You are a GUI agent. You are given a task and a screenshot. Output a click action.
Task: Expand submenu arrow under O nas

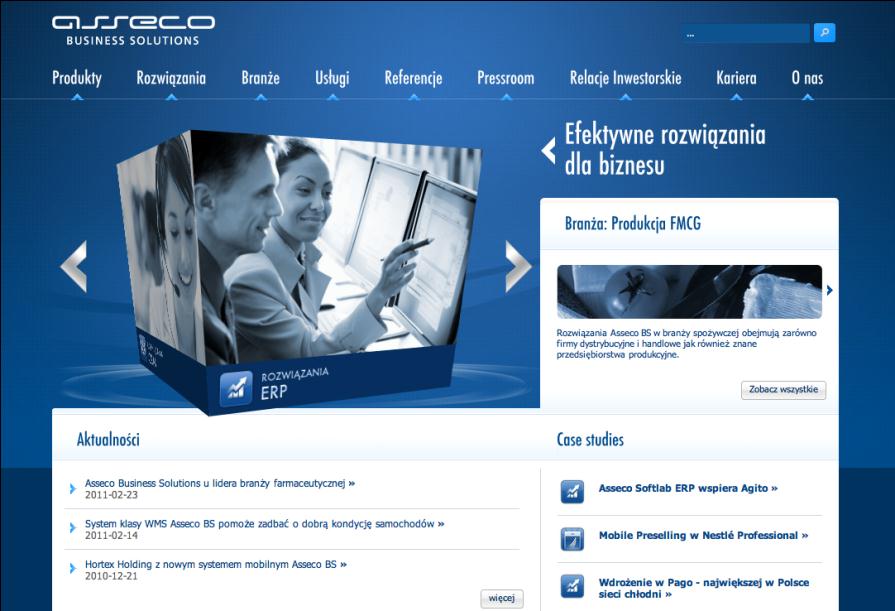pyautogui.click(x=807, y=98)
